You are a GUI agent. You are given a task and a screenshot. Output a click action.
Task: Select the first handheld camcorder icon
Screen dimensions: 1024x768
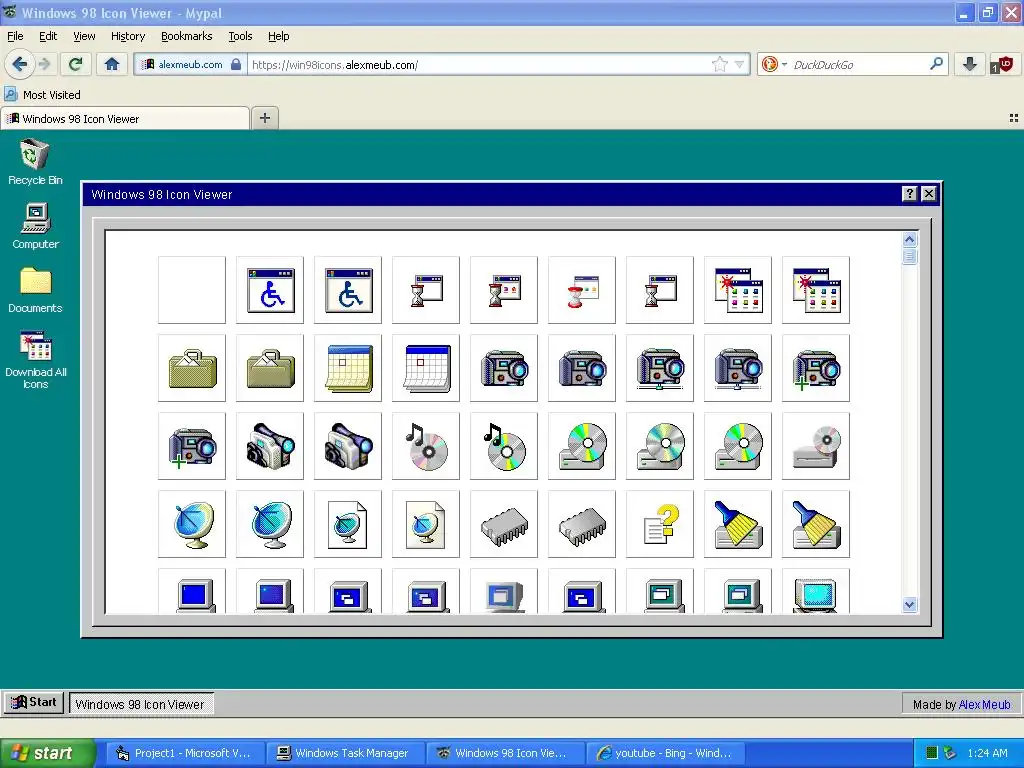(x=270, y=446)
